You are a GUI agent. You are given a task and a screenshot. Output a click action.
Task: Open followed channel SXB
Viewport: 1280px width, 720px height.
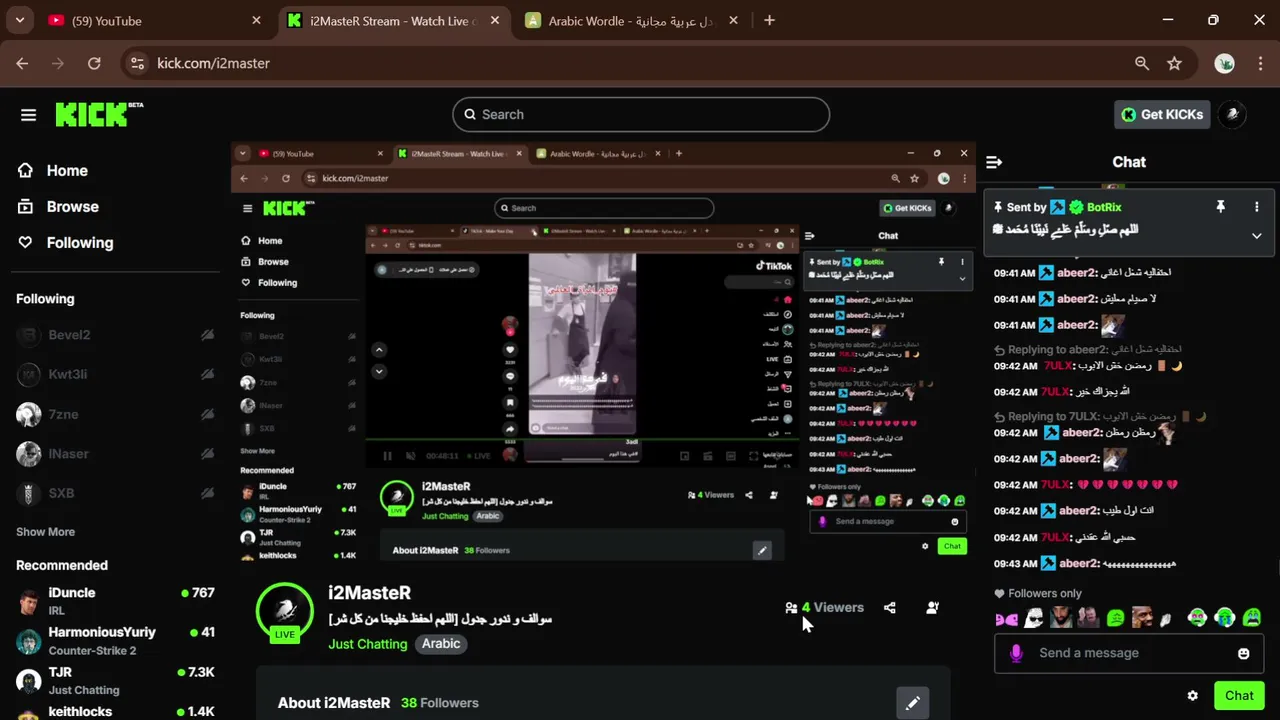point(115,493)
